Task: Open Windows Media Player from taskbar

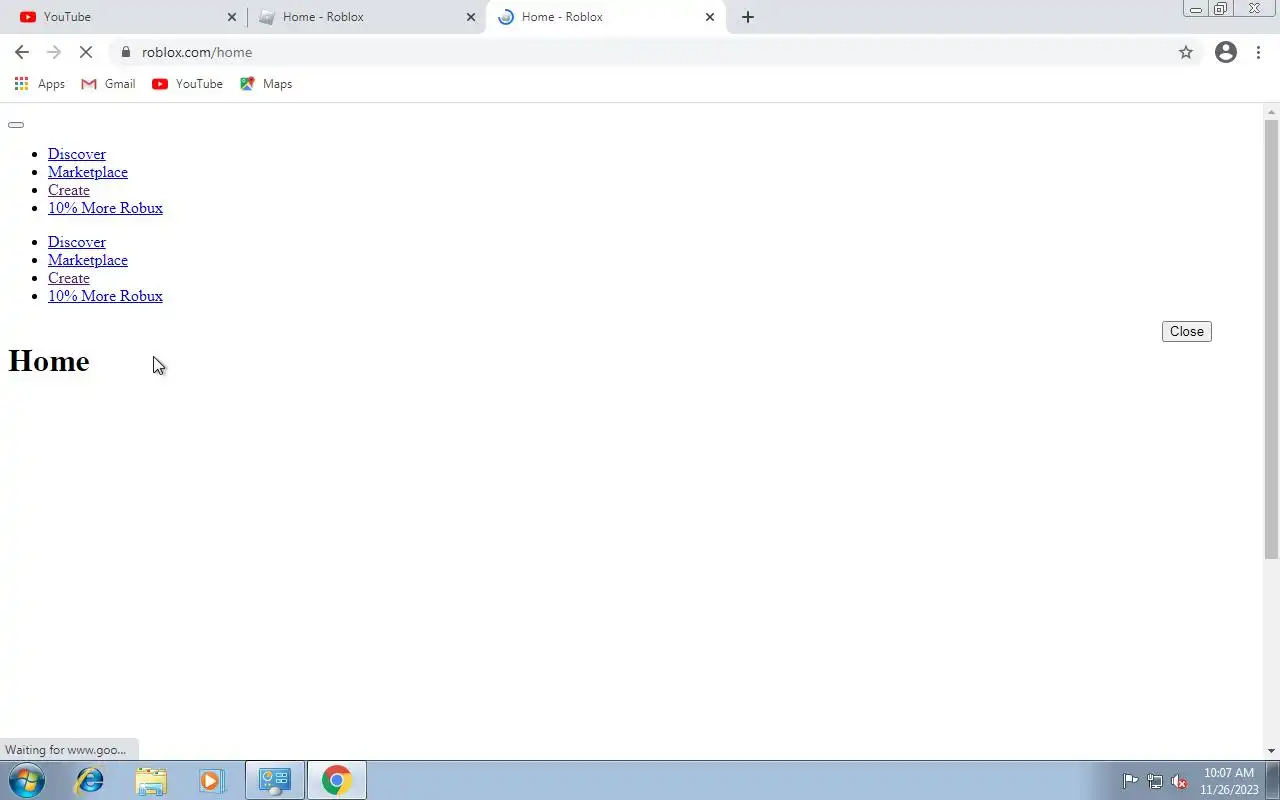Action: (x=212, y=780)
